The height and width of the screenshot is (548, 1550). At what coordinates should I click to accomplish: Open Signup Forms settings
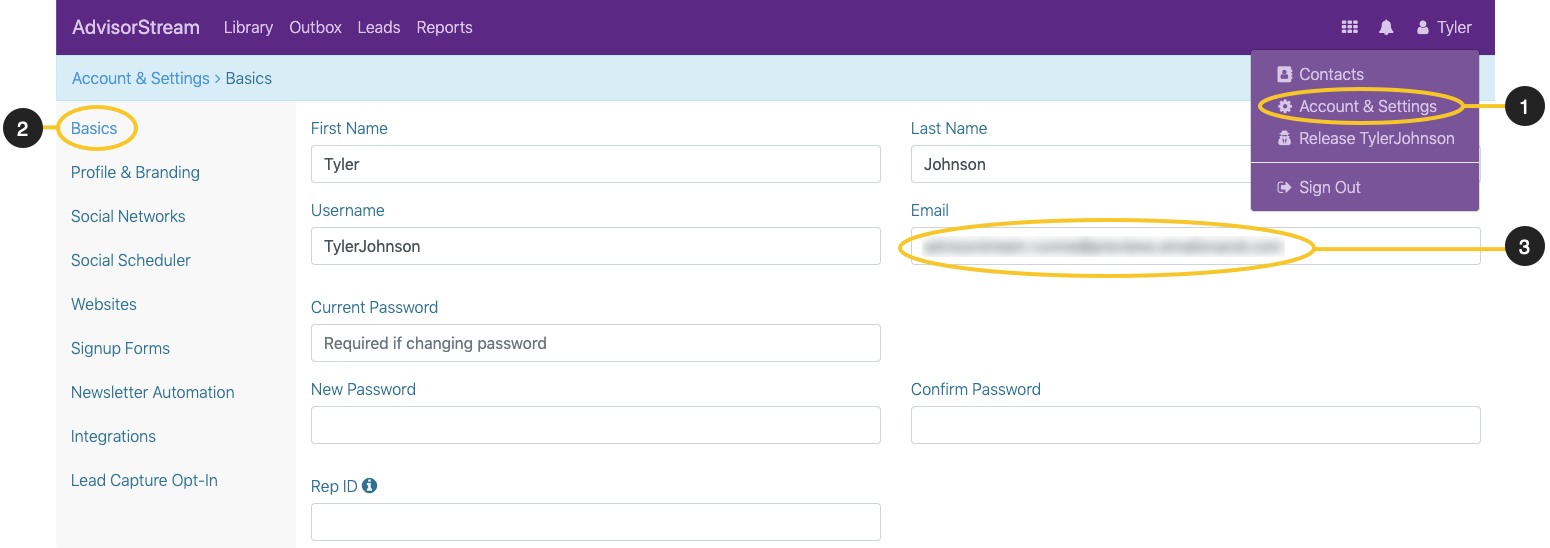120,348
